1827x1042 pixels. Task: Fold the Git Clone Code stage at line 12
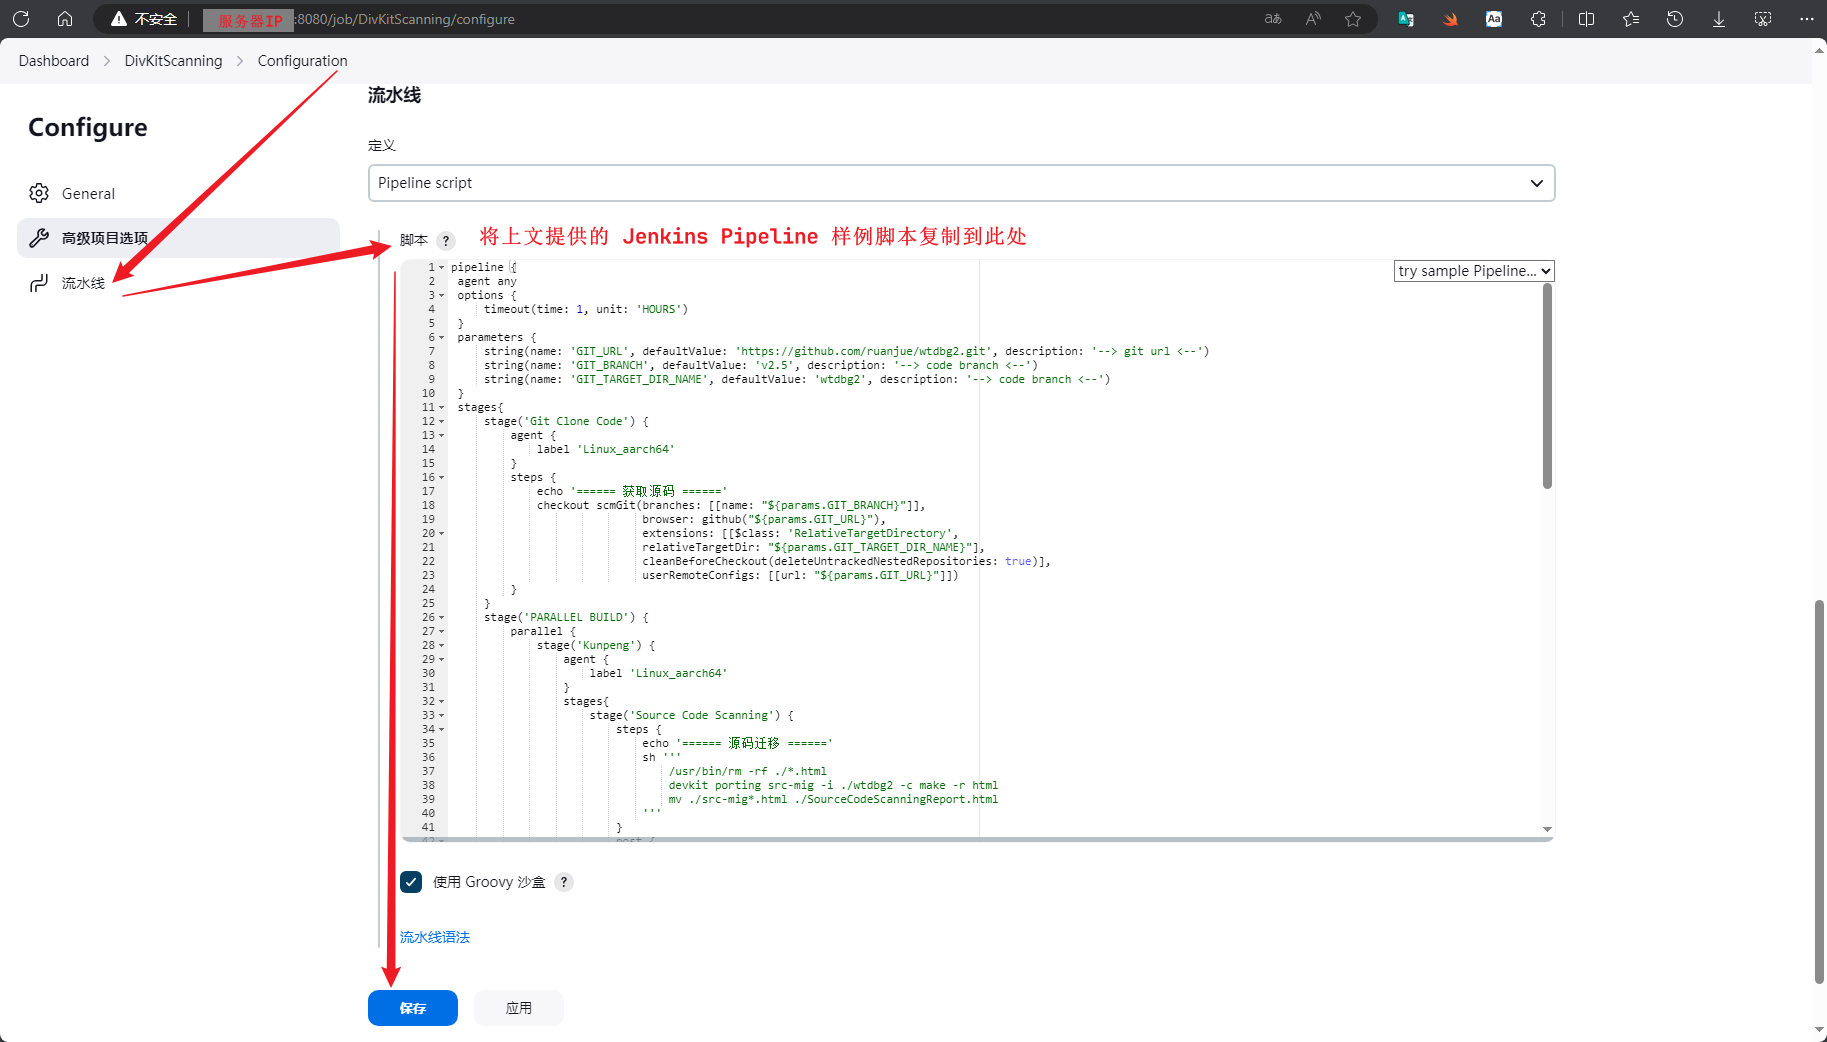[442, 422]
